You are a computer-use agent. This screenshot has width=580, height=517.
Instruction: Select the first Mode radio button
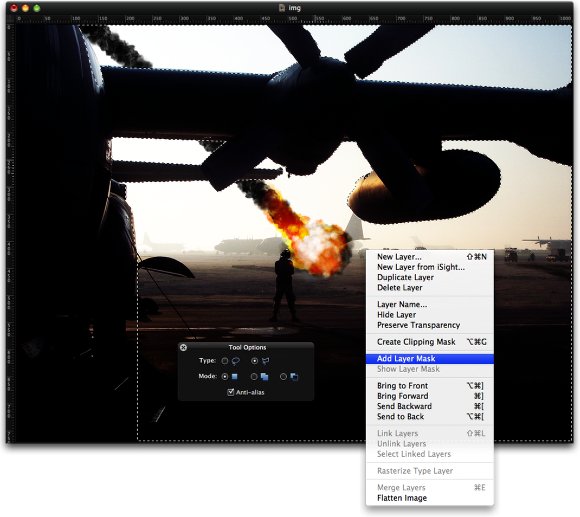tap(225, 376)
